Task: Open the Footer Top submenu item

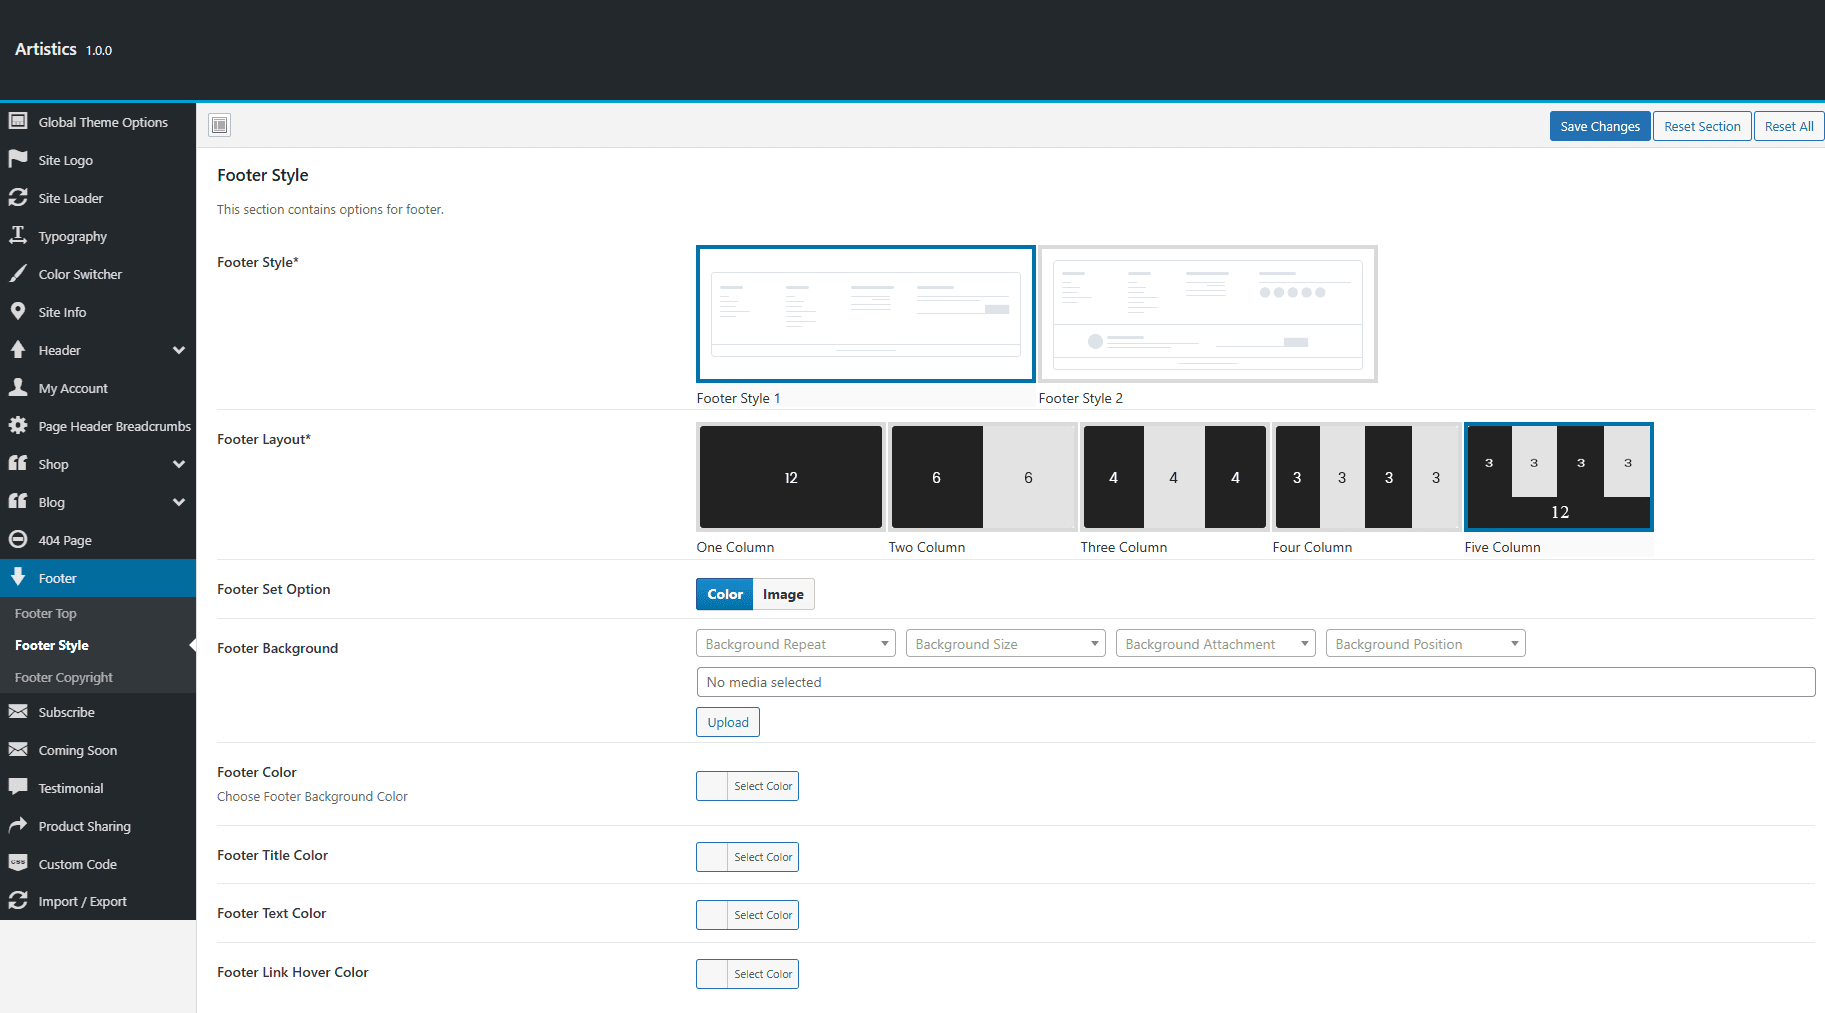Action: (x=46, y=613)
